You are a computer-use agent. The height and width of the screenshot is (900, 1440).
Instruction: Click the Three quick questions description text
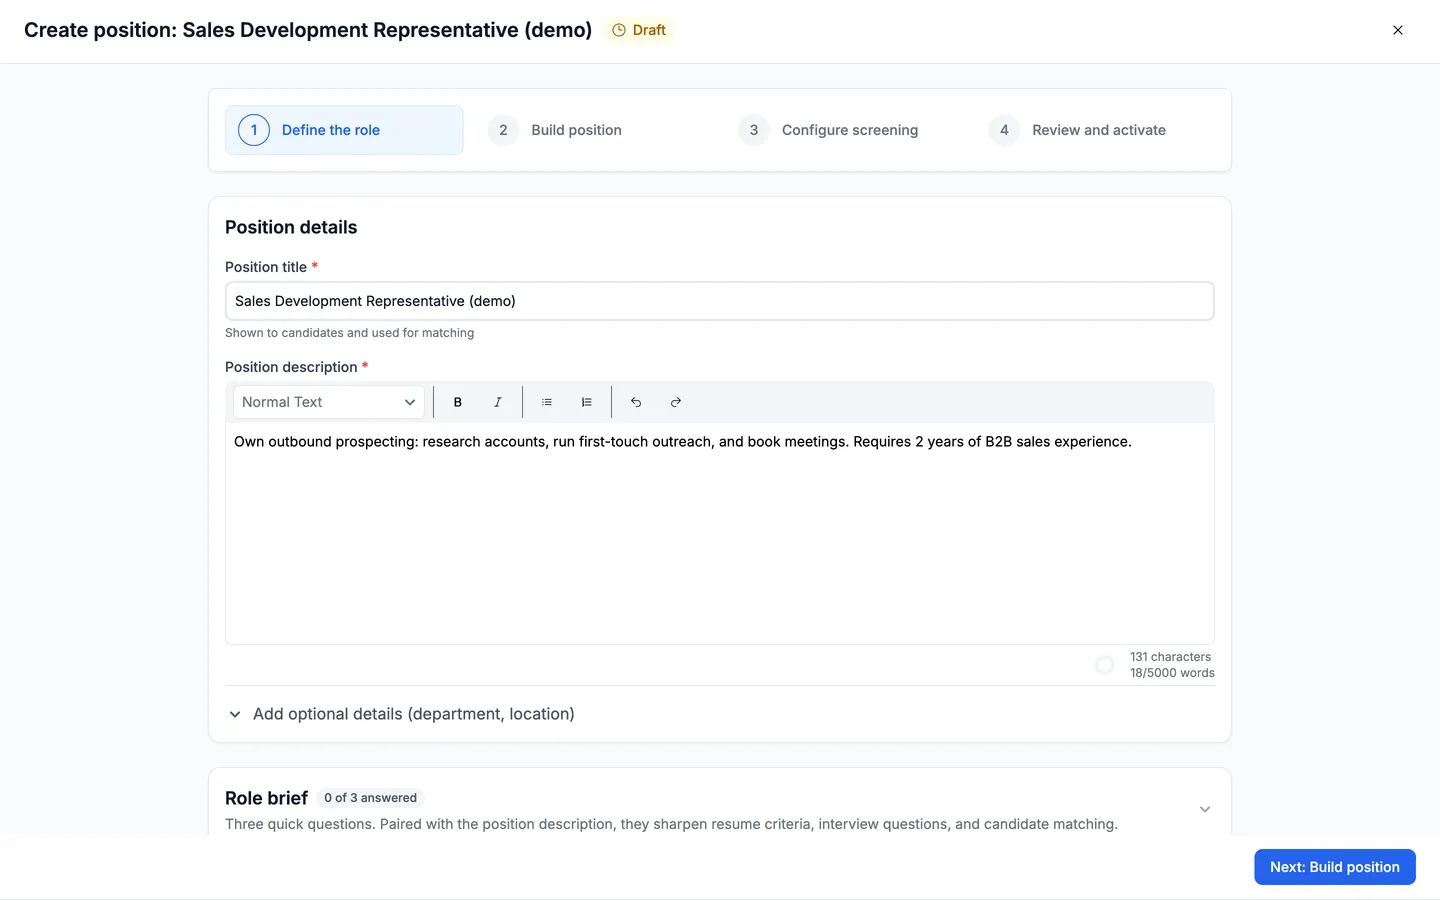point(671,824)
